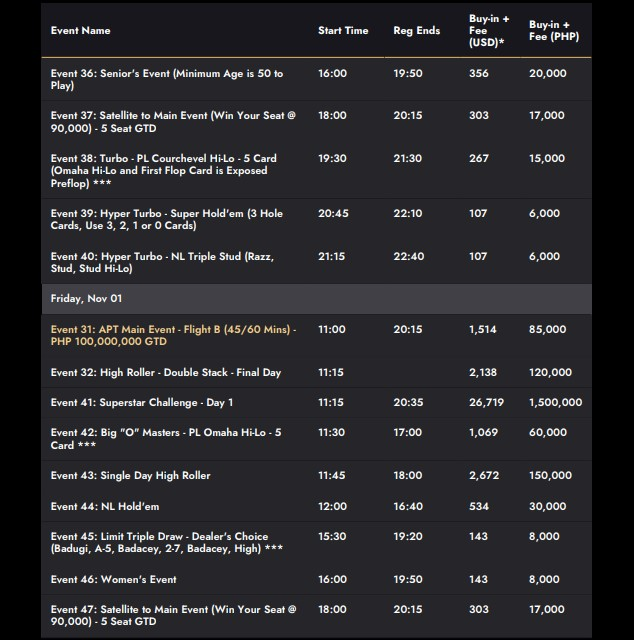
Task: Click Event 46 Women's Event
Action: [x=114, y=579]
